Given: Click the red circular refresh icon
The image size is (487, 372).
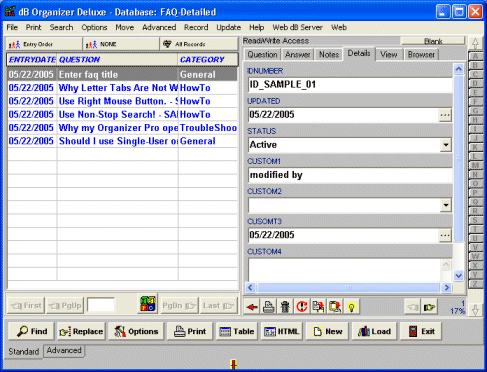Looking at the screenshot, I should coord(302,306).
